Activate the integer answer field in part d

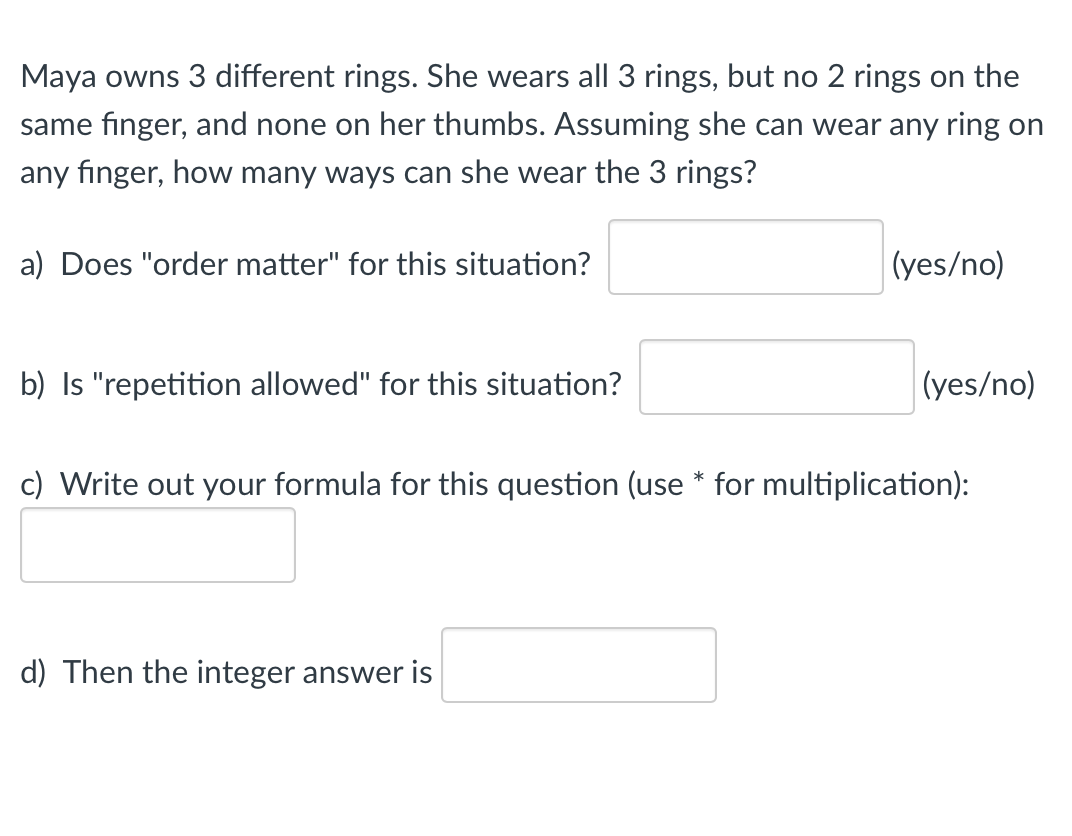[x=579, y=665]
